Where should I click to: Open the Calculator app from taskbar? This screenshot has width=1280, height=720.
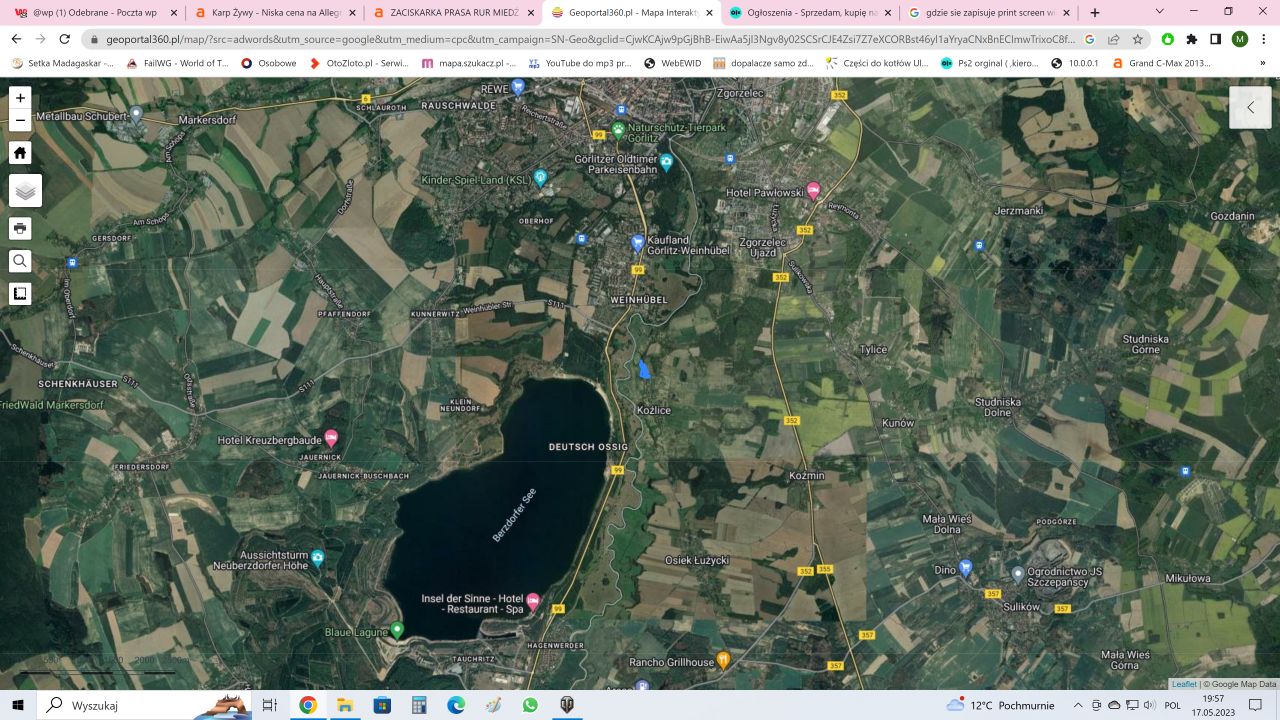tap(419, 705)
